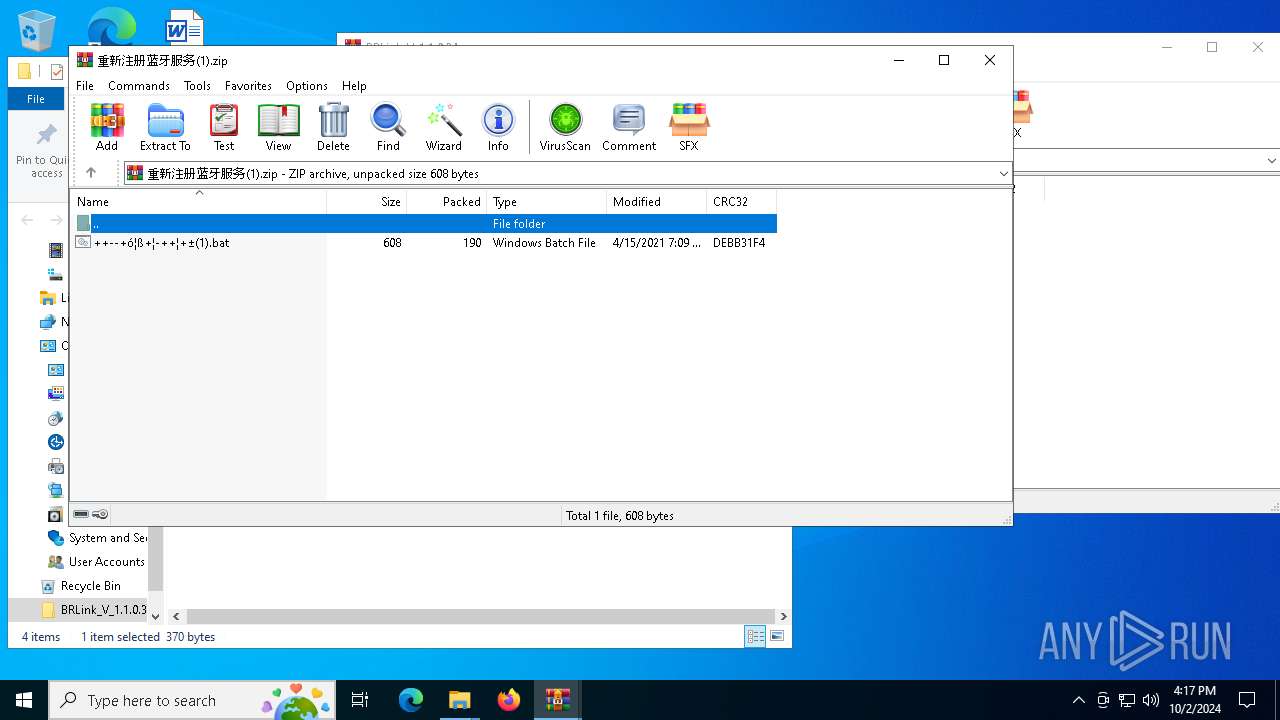The width and height of the screenshot is (1280, 720).
Task: Click the volume icon in system tray
Action: (x=1151, y=700)
